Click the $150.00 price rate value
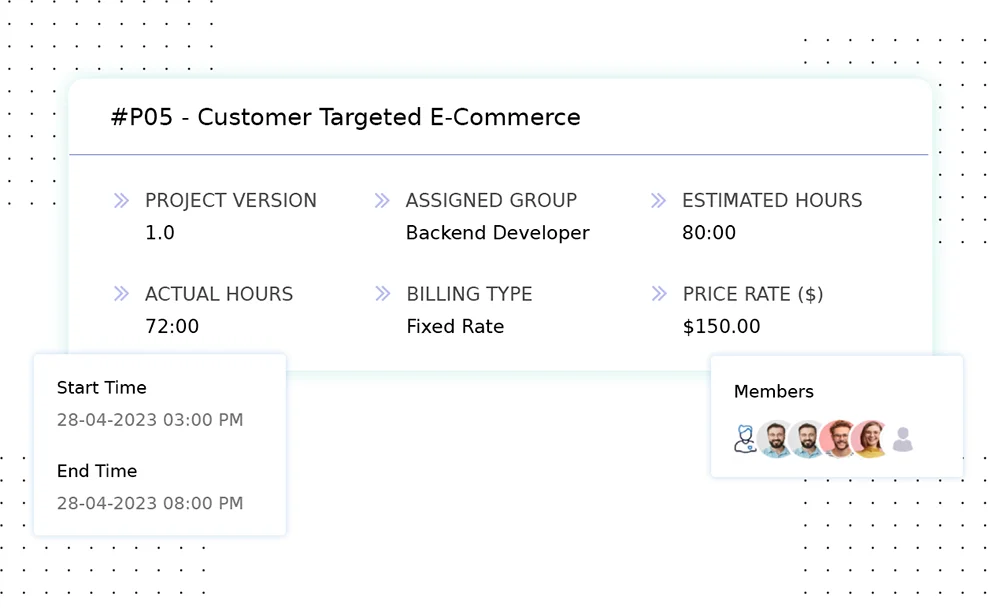This screenshot has height=614, width=1000. (x=721, y=327)
